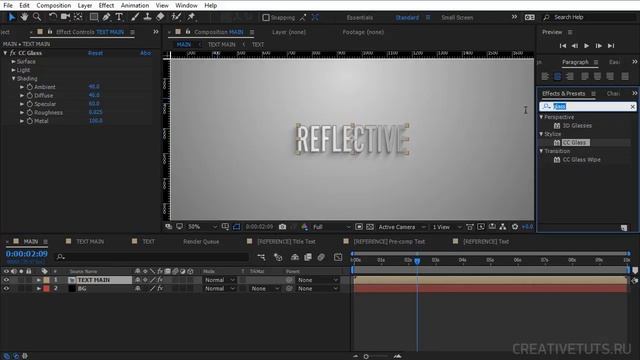Expand the TEXT MAIN layer properties

coord(38,280)
